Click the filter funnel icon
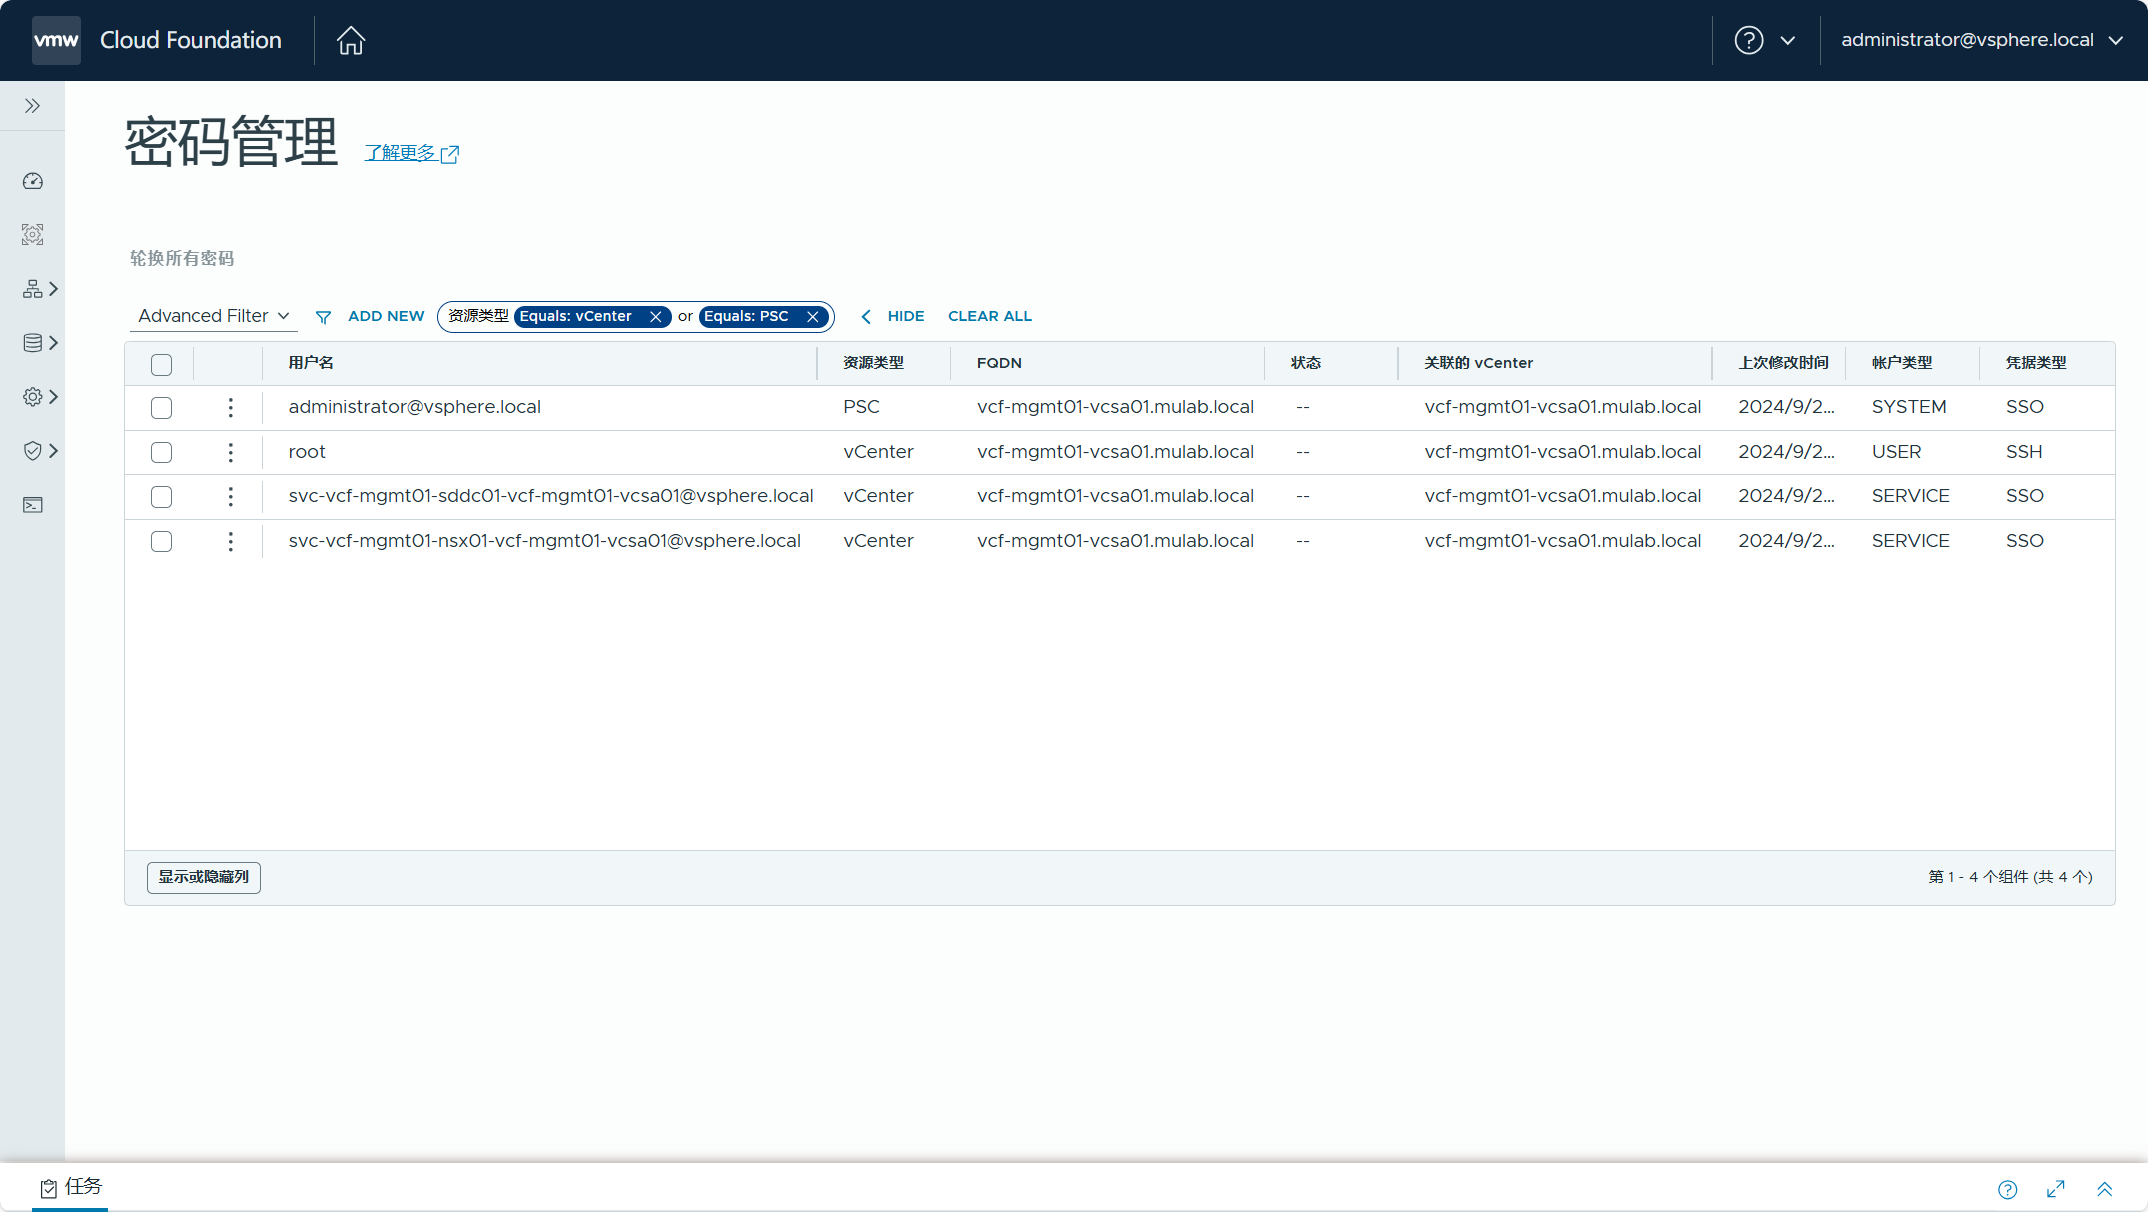This screenshot has width=2148, height=1212. 323,317
